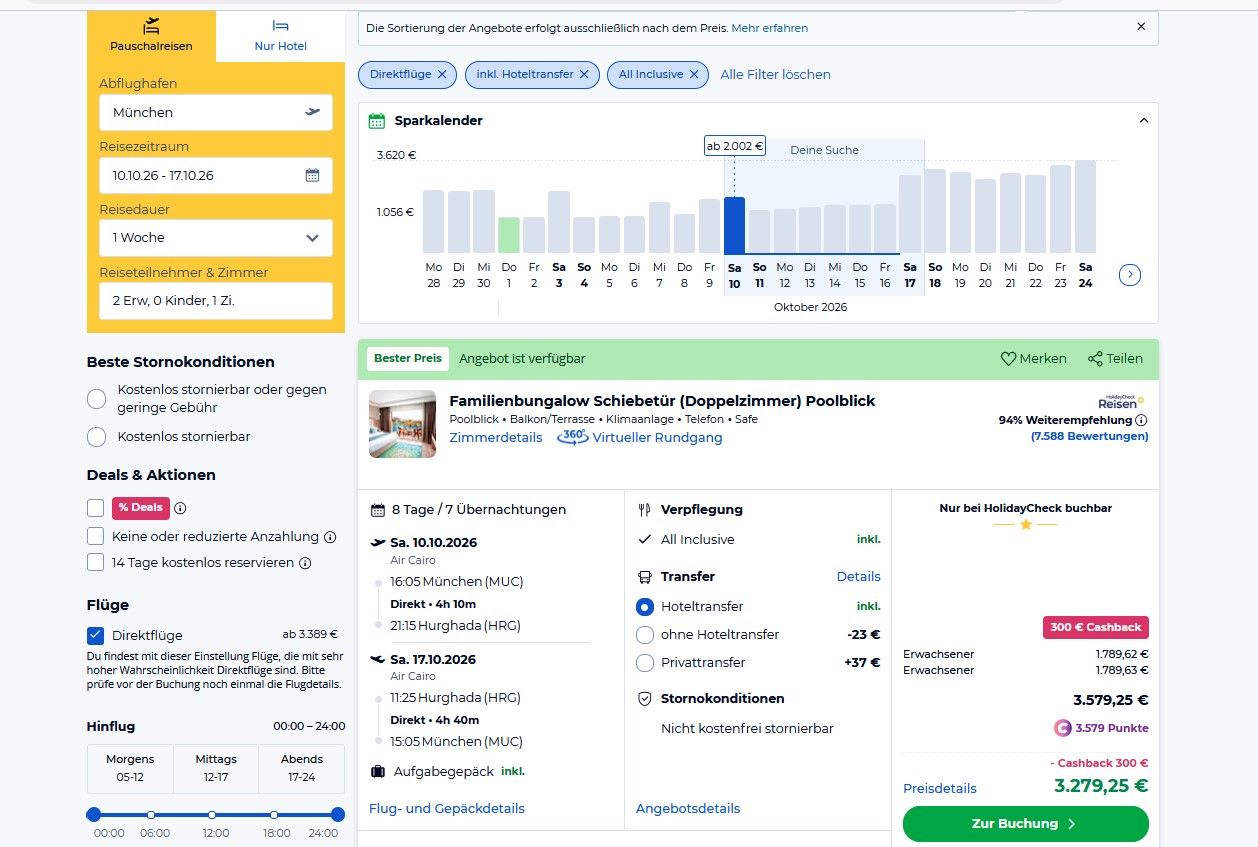
Task: Click info icon beside Keine oder reduzierte Anzahlung
Action: point(330,537)
